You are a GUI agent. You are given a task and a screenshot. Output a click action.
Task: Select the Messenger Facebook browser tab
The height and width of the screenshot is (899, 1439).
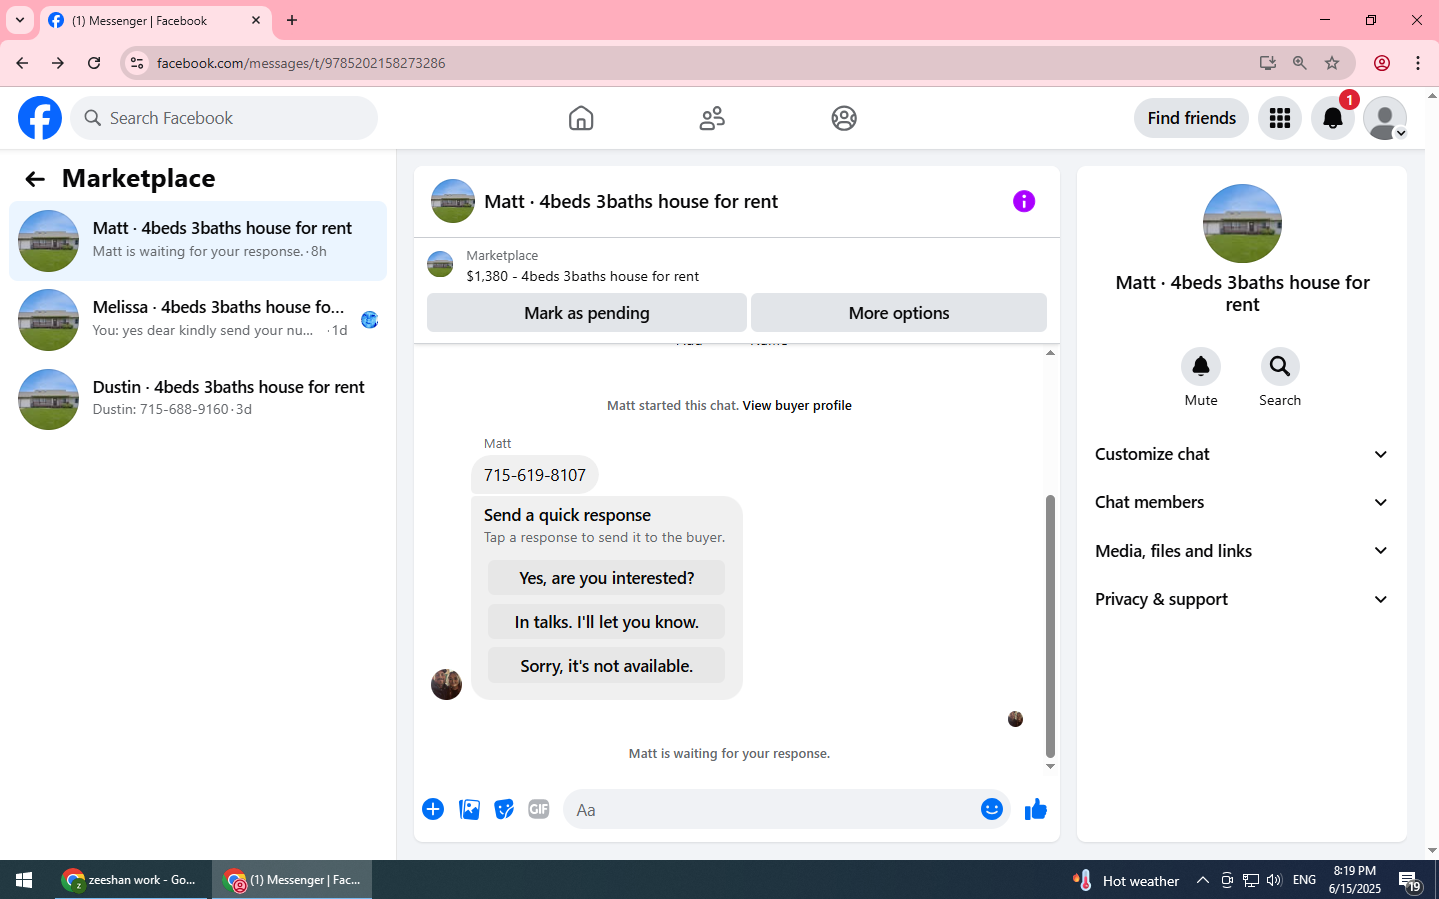pyautogui.click(x=155, y=21)
